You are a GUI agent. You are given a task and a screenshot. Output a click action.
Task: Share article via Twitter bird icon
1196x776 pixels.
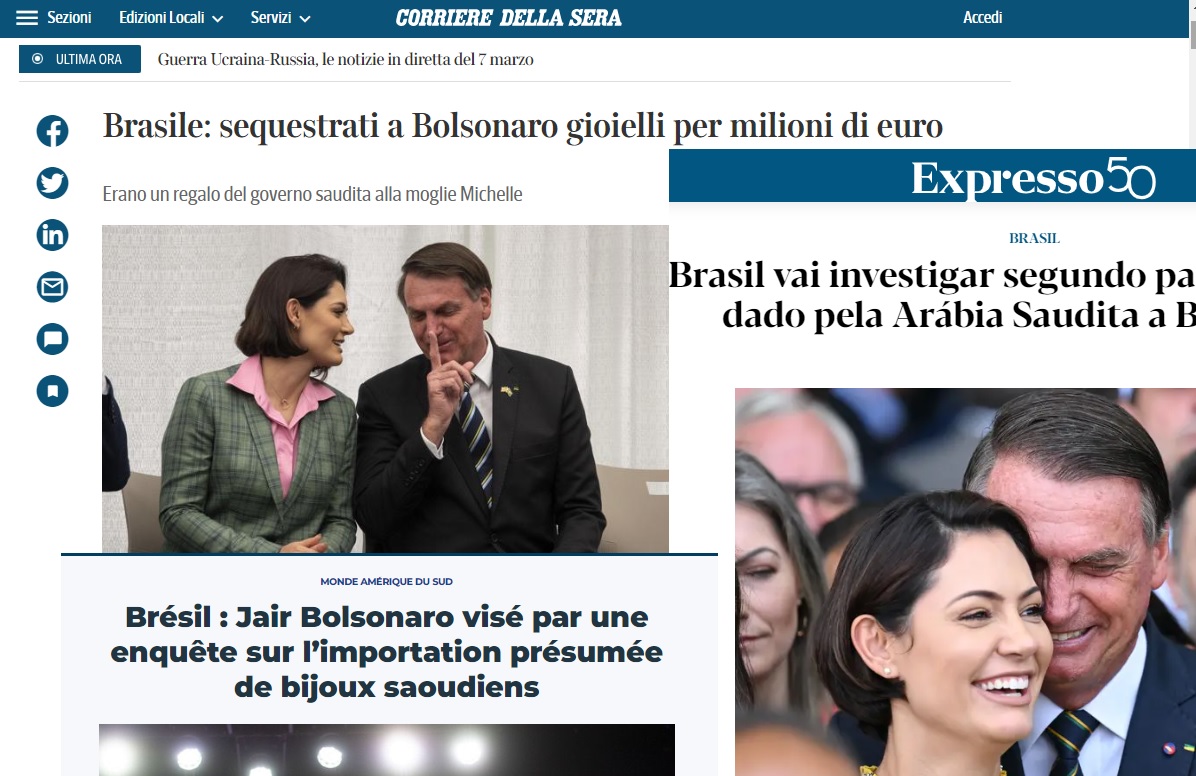53,183
